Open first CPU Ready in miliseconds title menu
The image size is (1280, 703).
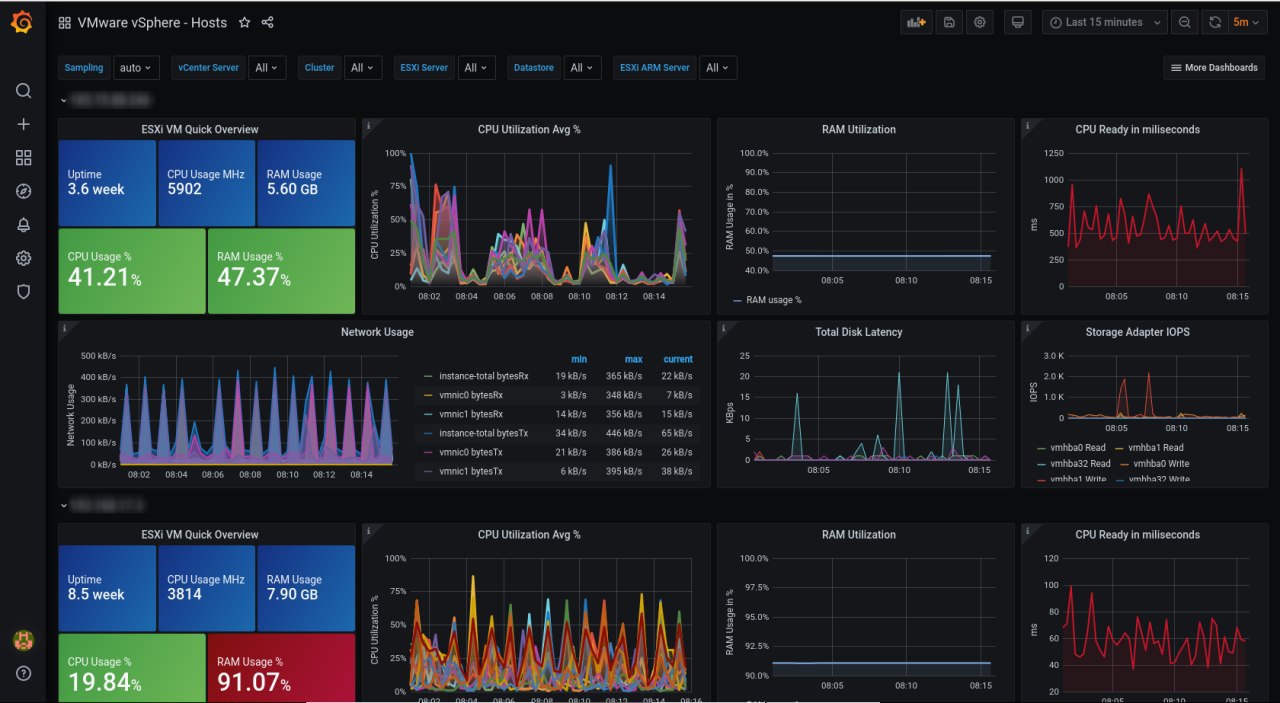point(1137,129)
